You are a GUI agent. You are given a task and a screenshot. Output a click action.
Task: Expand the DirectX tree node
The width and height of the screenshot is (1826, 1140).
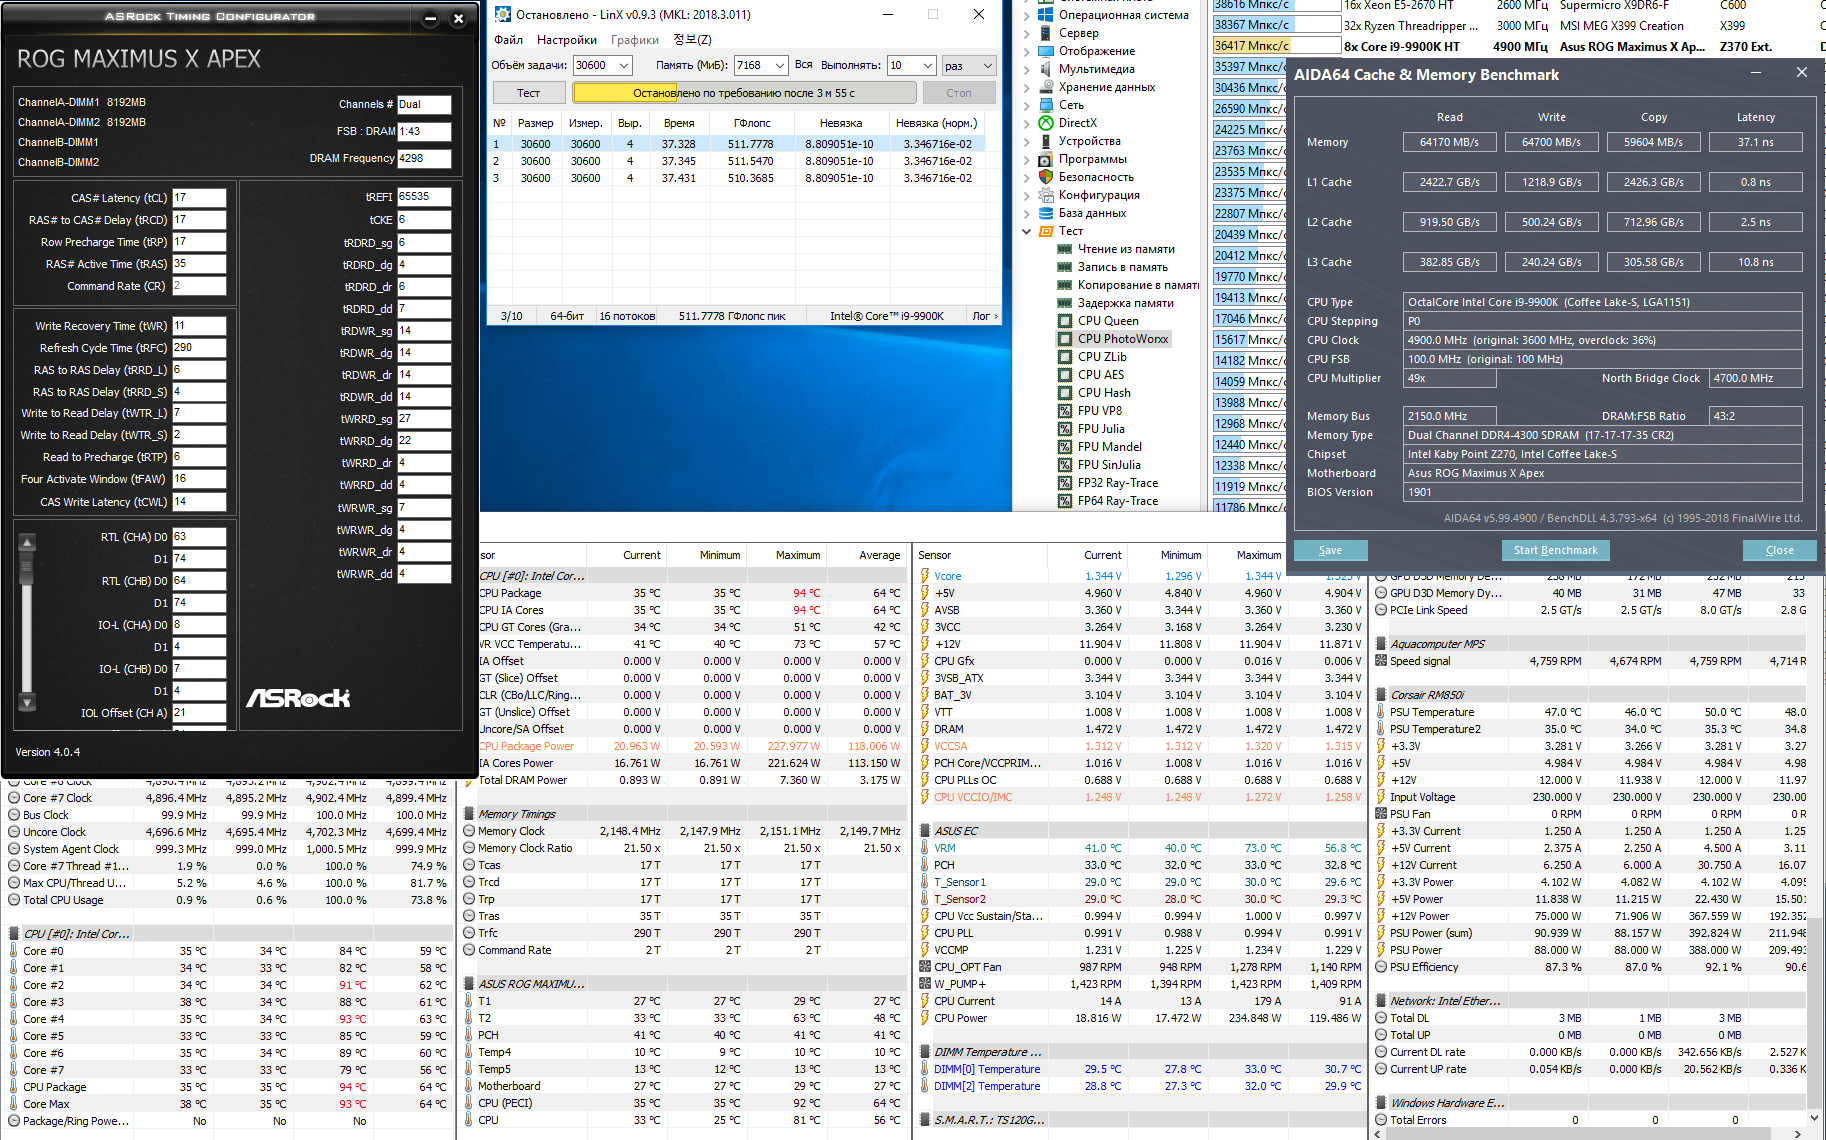pos(1026,123)
